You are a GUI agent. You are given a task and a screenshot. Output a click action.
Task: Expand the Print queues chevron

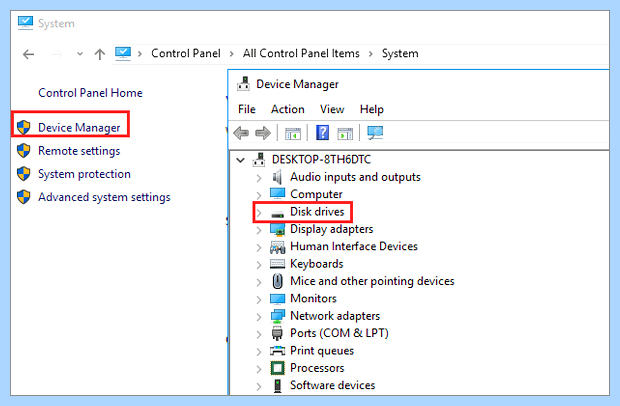tap(259, 352)
